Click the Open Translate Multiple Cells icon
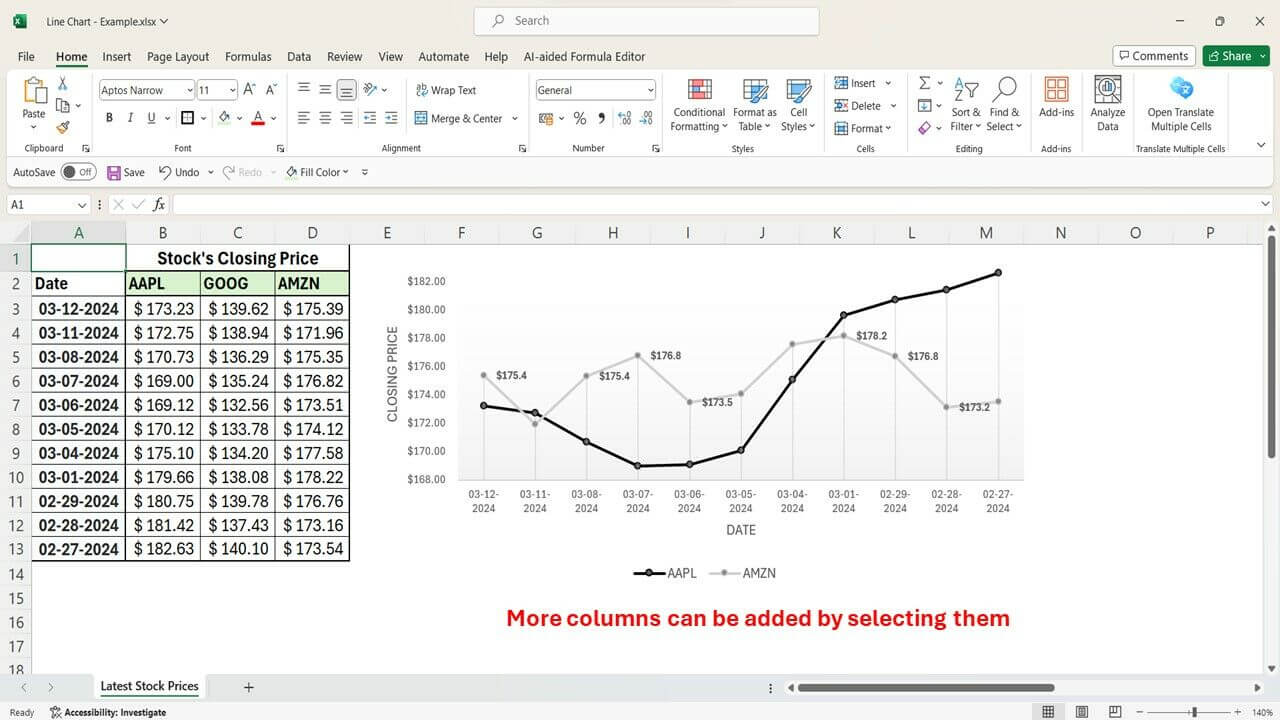Image resolution: width=1280 pixels, height=720 pixels. [1180, 100]
